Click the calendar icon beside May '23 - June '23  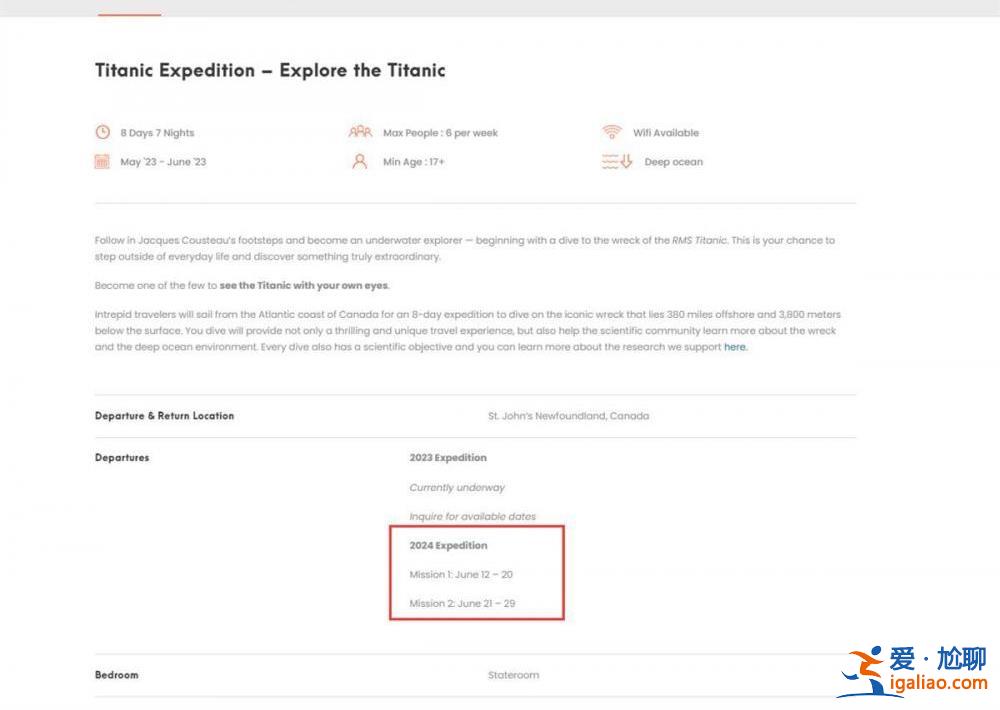102,161
